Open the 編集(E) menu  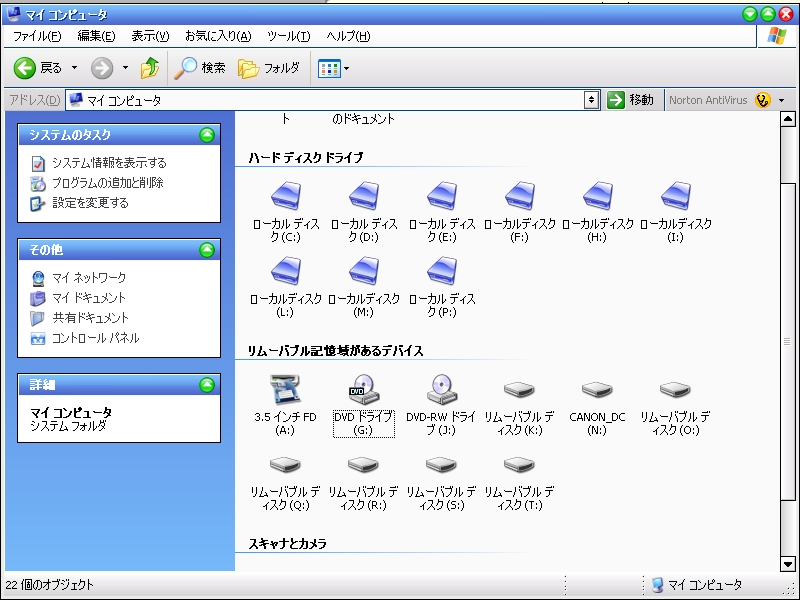96,36
